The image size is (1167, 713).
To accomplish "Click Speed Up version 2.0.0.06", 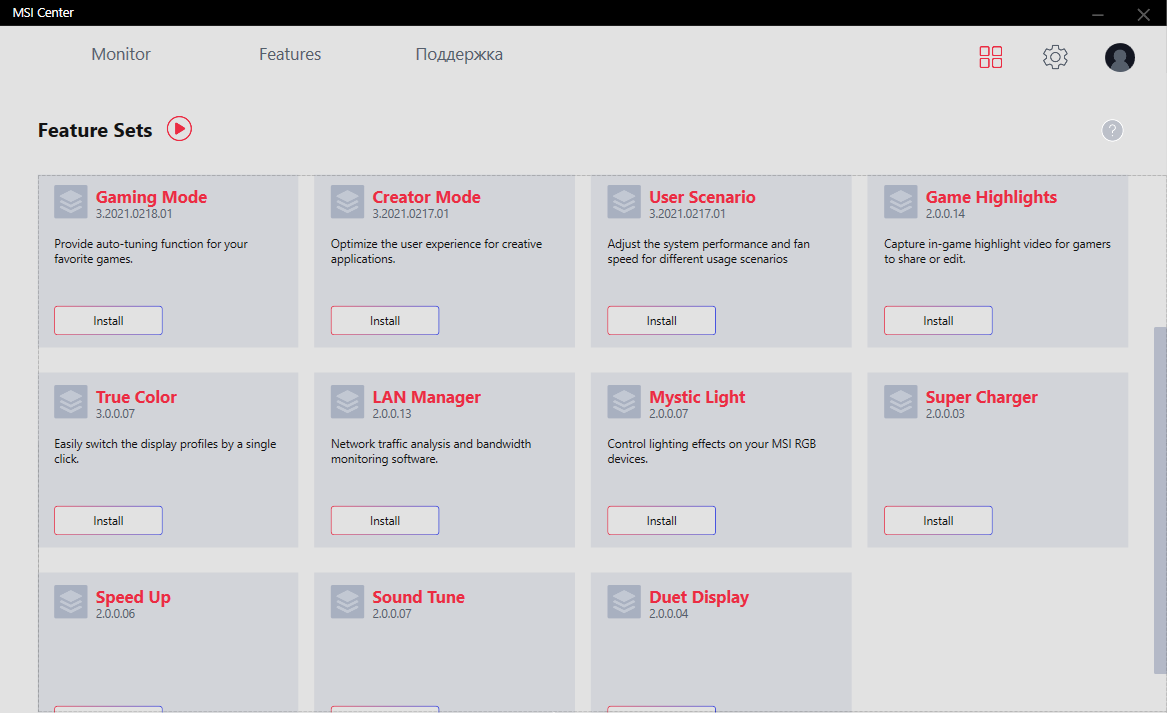I will 115,615.
